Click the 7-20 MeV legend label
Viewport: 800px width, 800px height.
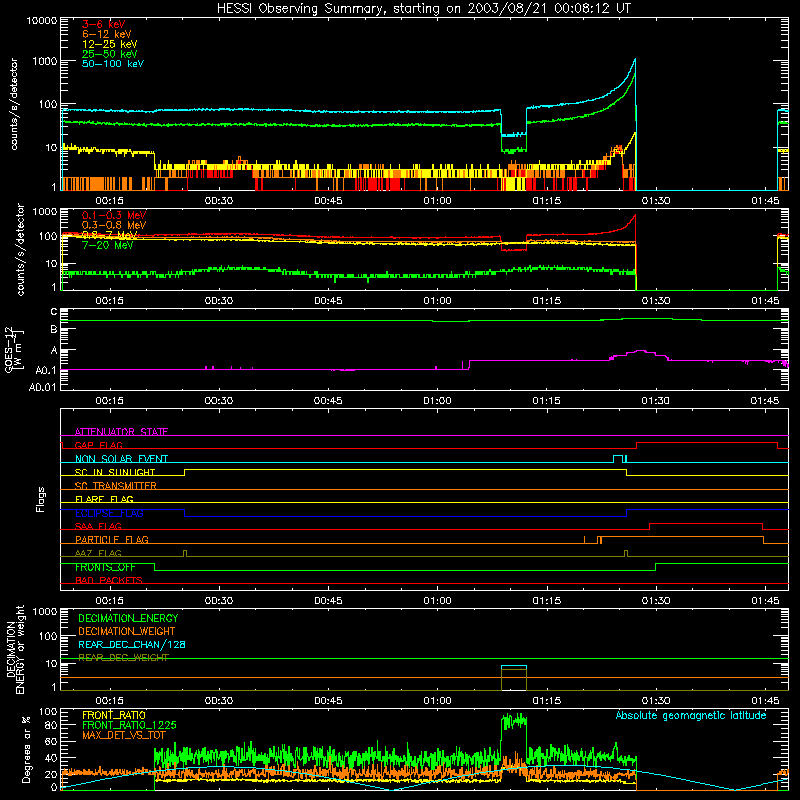(108, 245)
